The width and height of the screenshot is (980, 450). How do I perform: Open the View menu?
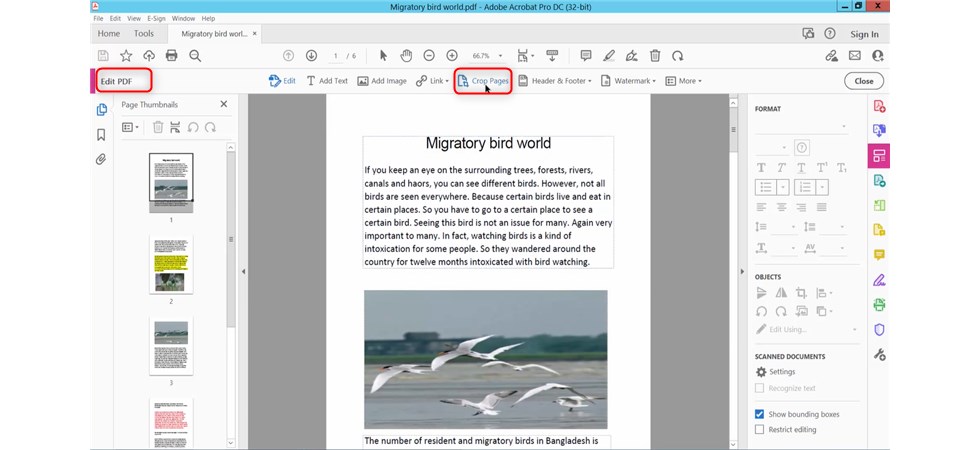pyautogui.click(x=134, y=19)
